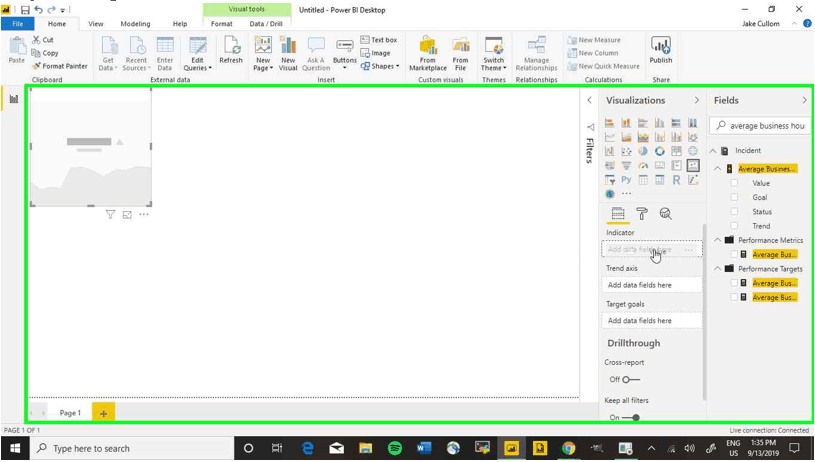Pick the Pie chart visualization
Viewport: 815px width, 462px height.
643,151
